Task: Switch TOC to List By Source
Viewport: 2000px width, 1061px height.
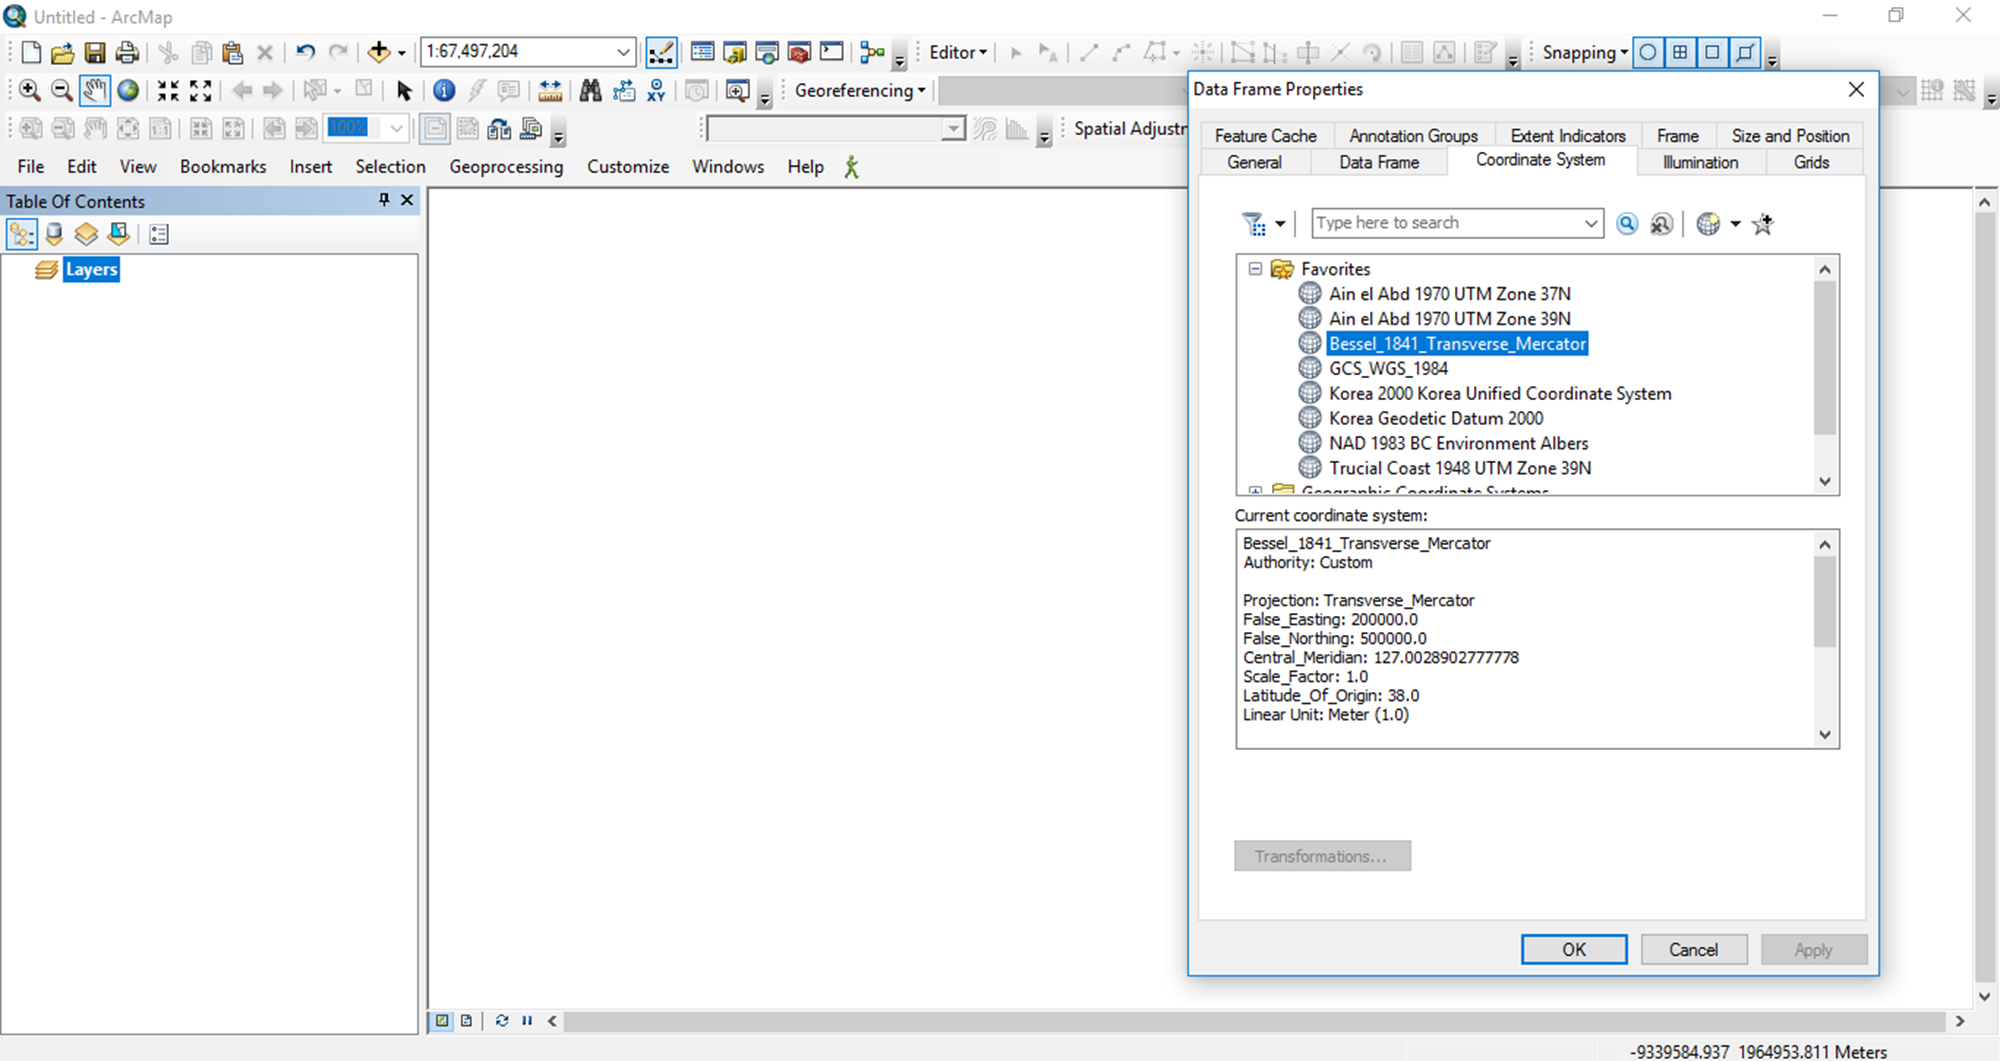Action: 54,234
